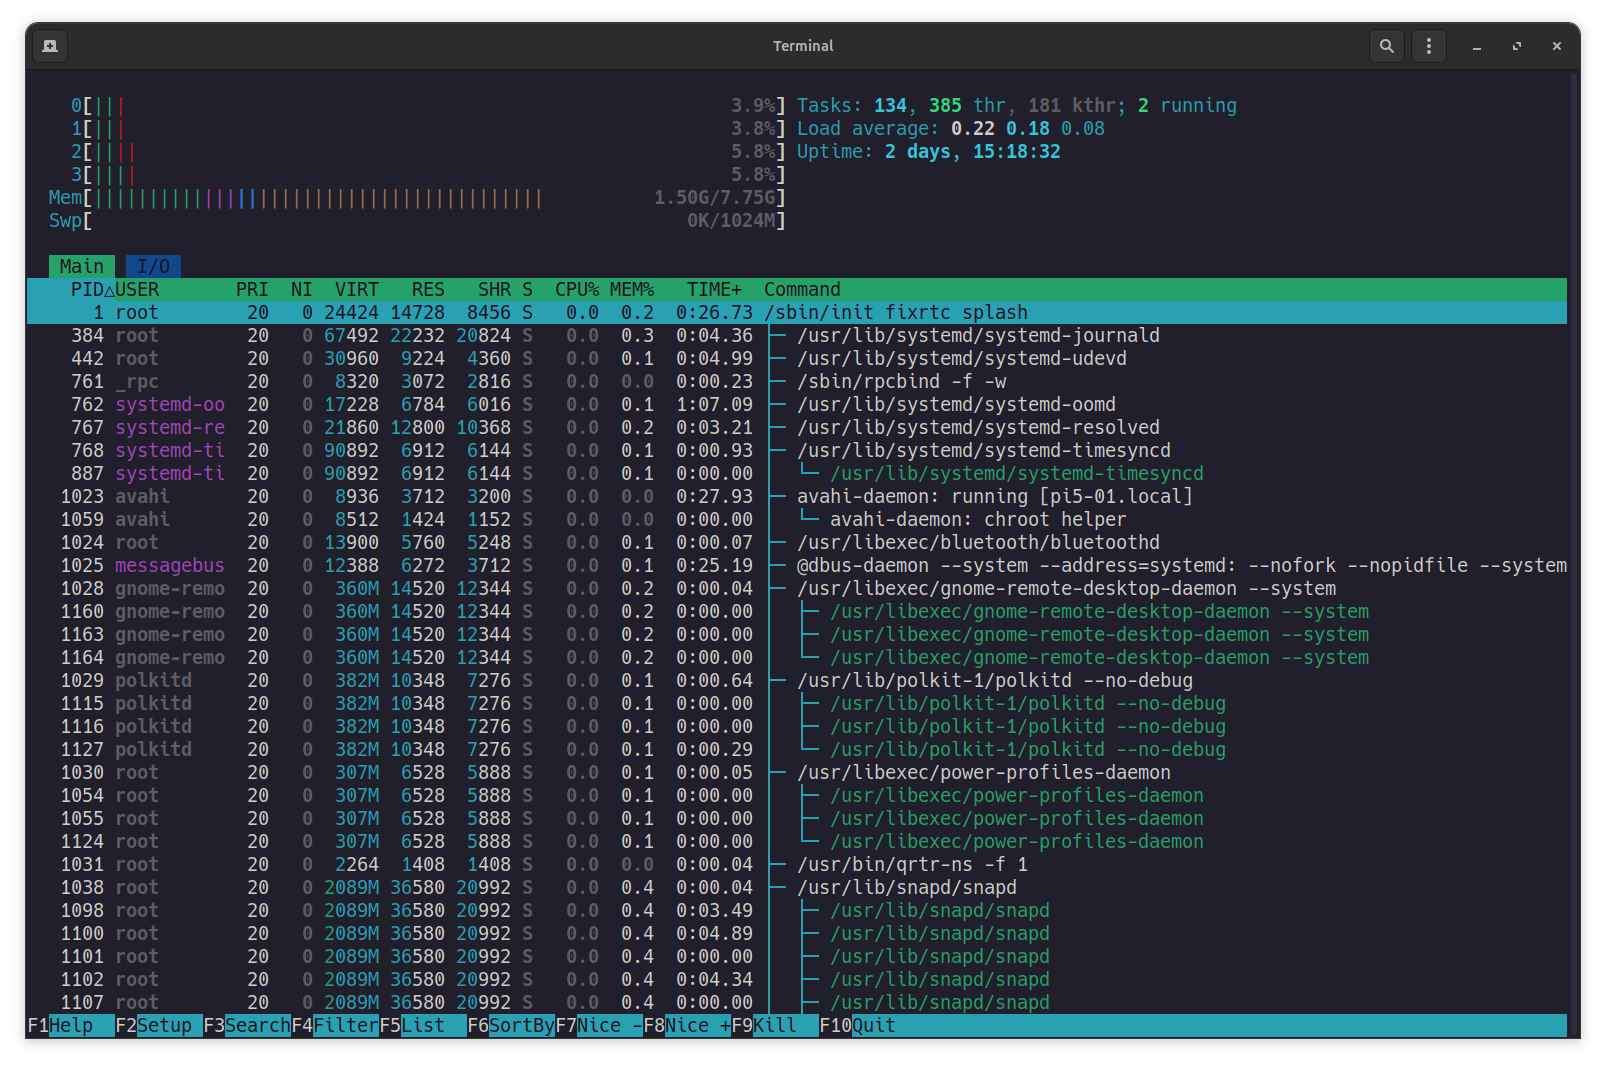Image resolution: width=1606 pixels, height=1067 pixels.
Task: Select the @dbus-daemon --system process row
Action: pos(797,565)
